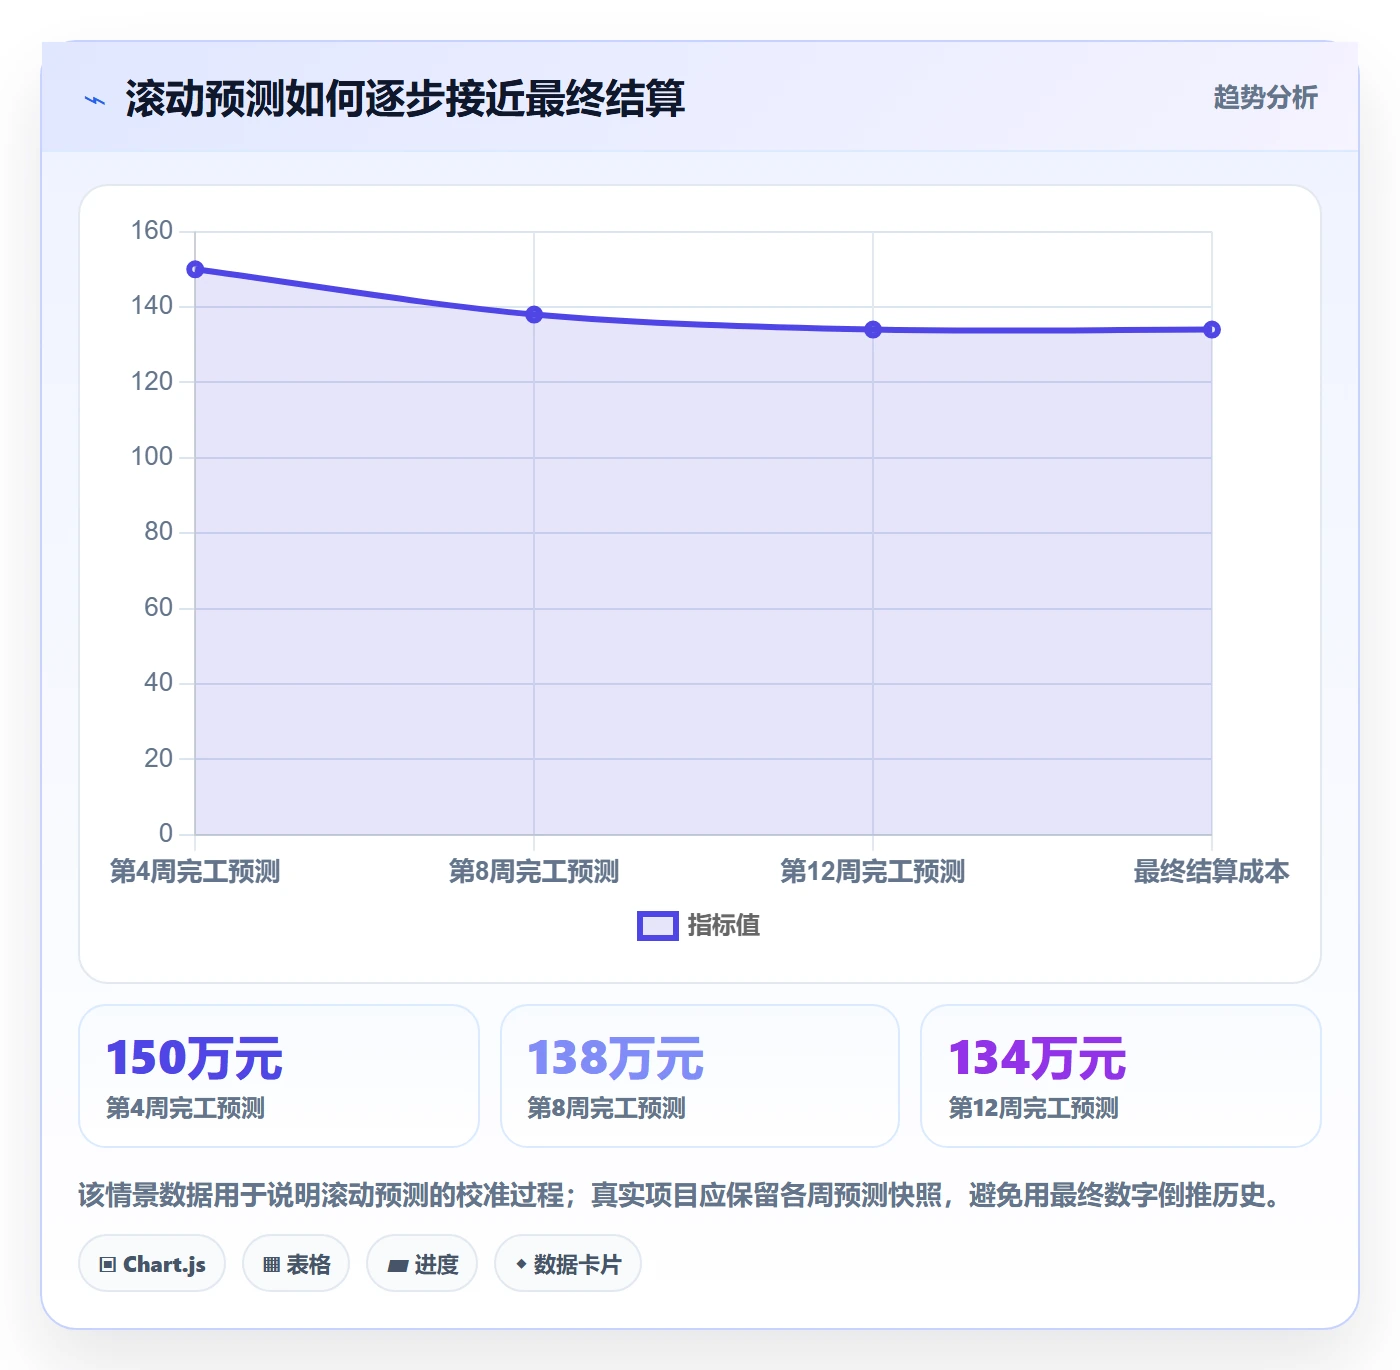
Task: Select the 第12周完工预测 data point on chart
Action: point(873,329)
